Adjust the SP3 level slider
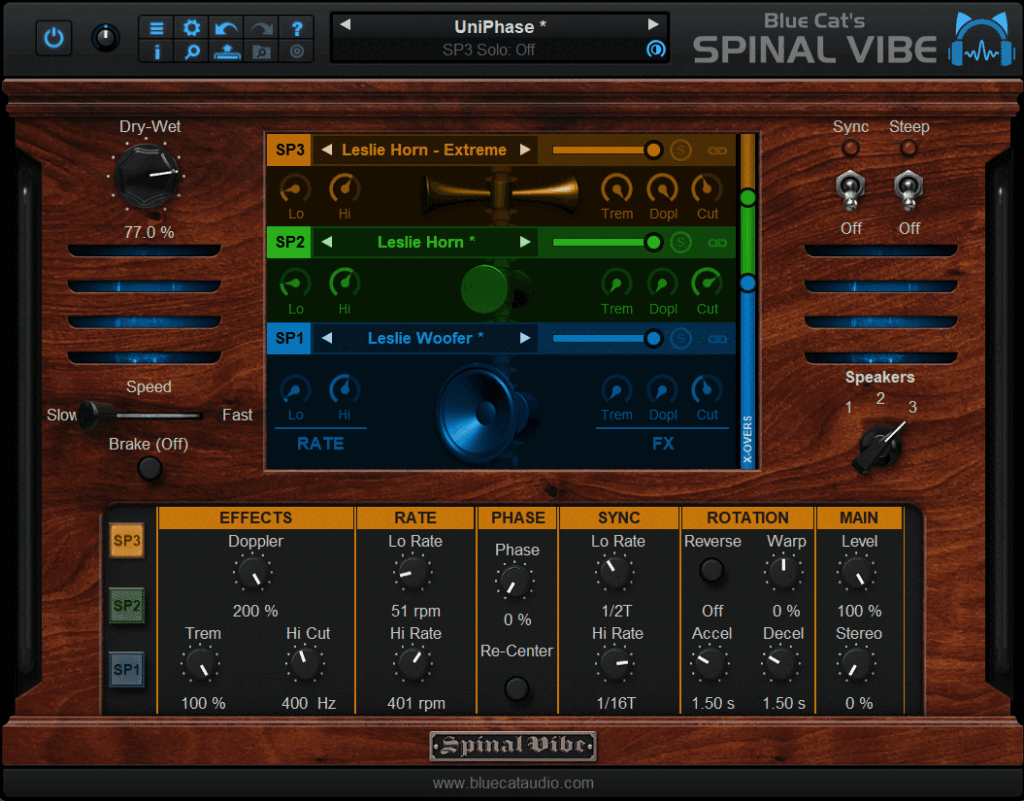 click(x=655, y=150)
